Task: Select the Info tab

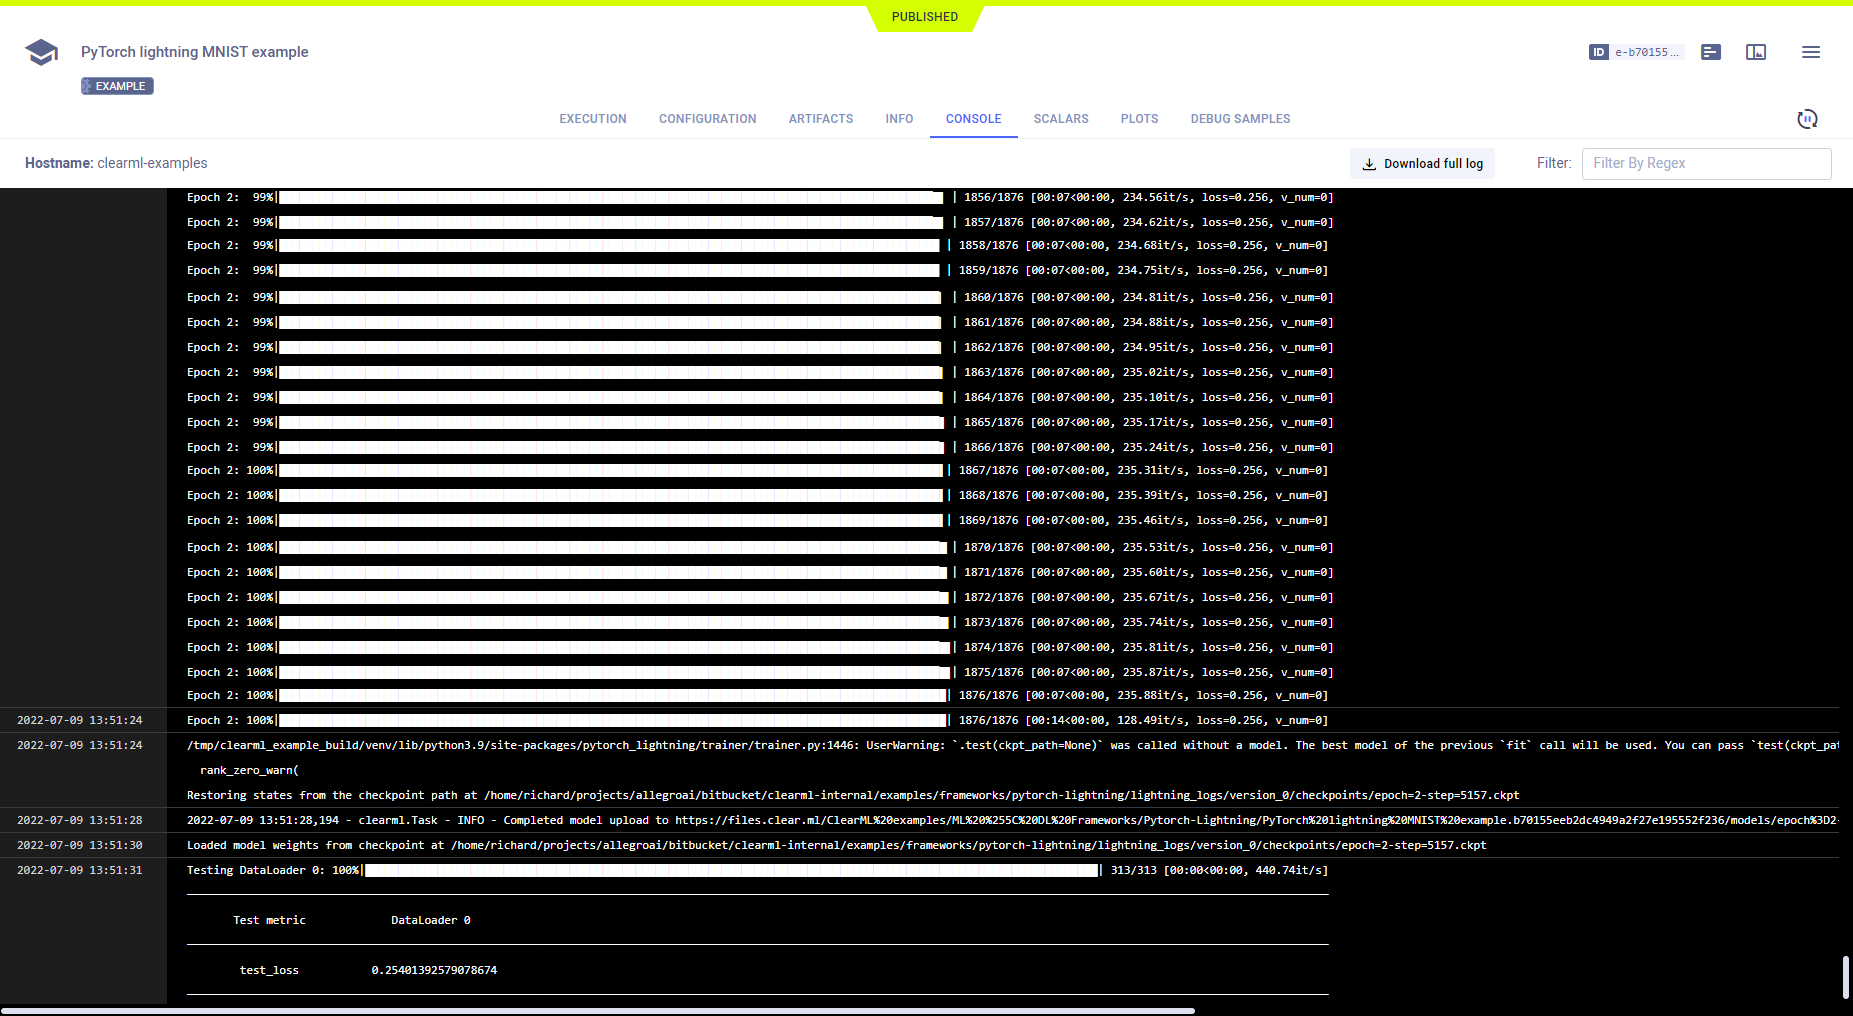Action: tap(899, 119)
